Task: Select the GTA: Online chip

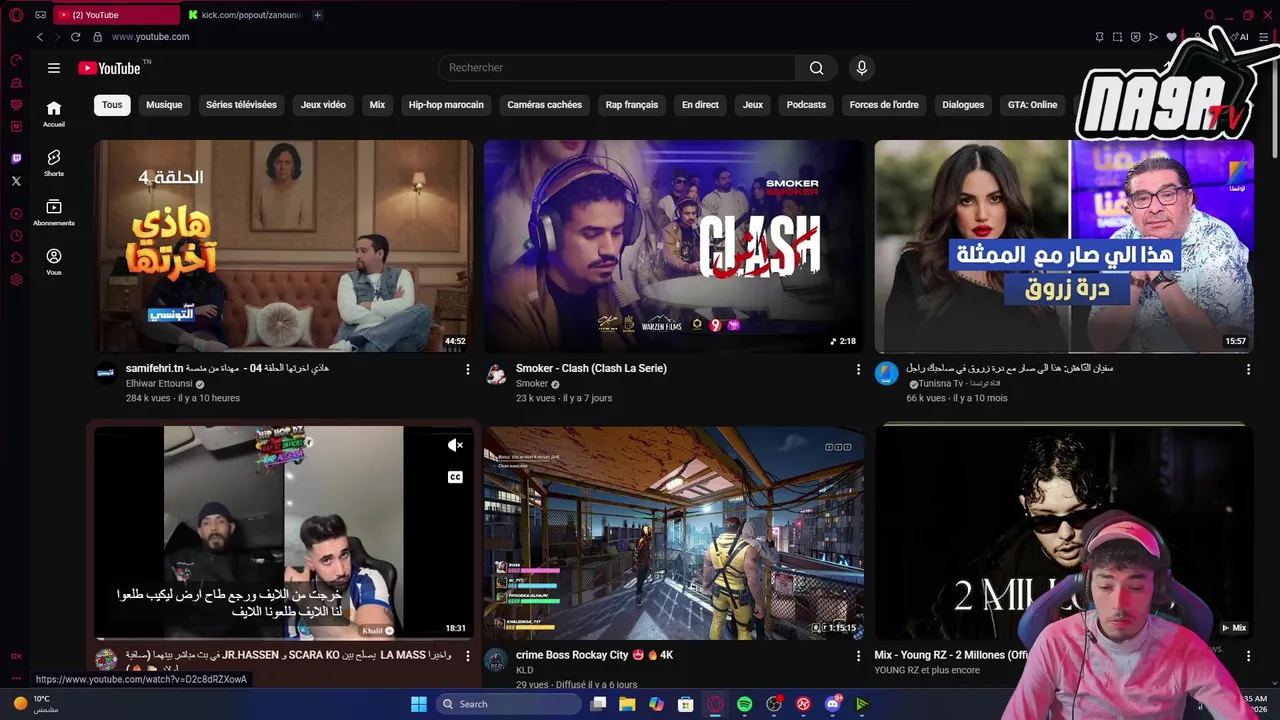Action: tap(1032, 105)
